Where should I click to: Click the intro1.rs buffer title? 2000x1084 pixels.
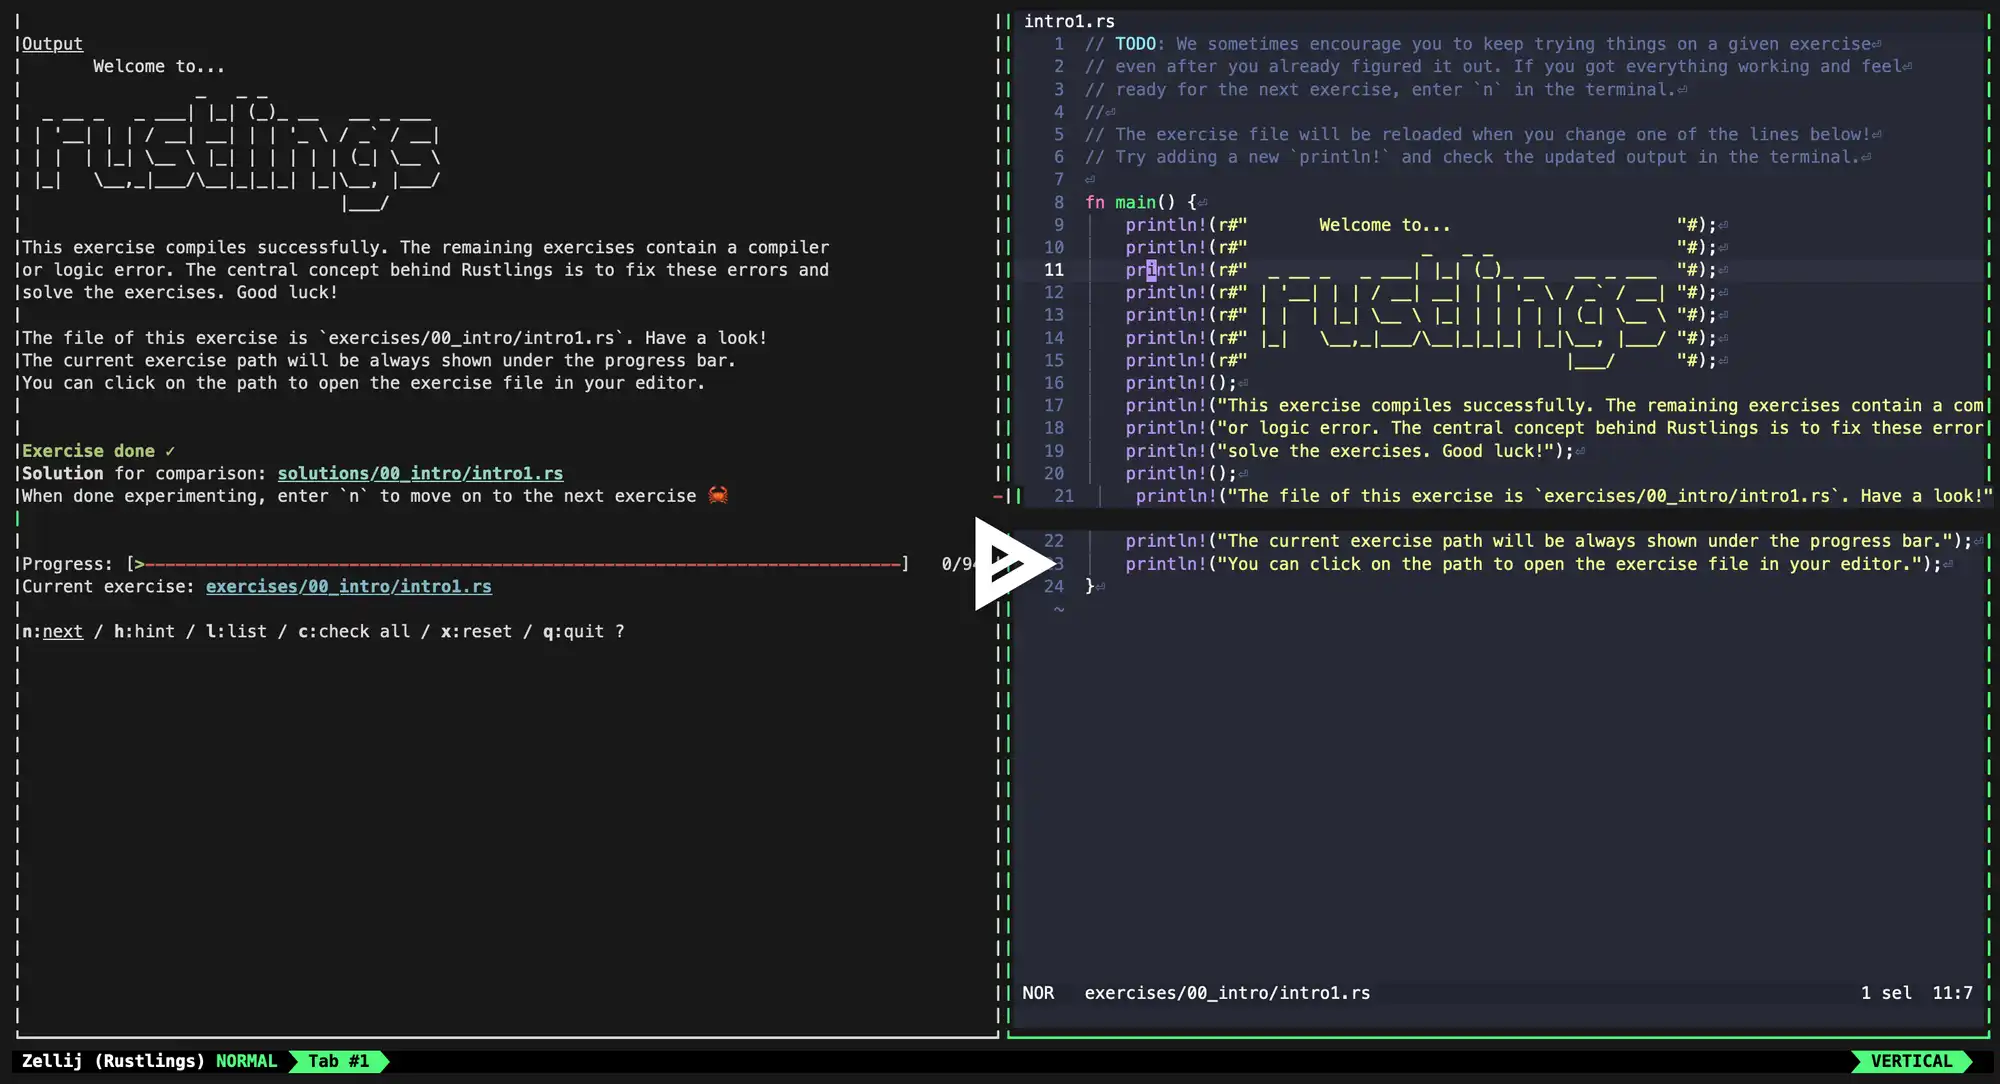(1069, 21)
